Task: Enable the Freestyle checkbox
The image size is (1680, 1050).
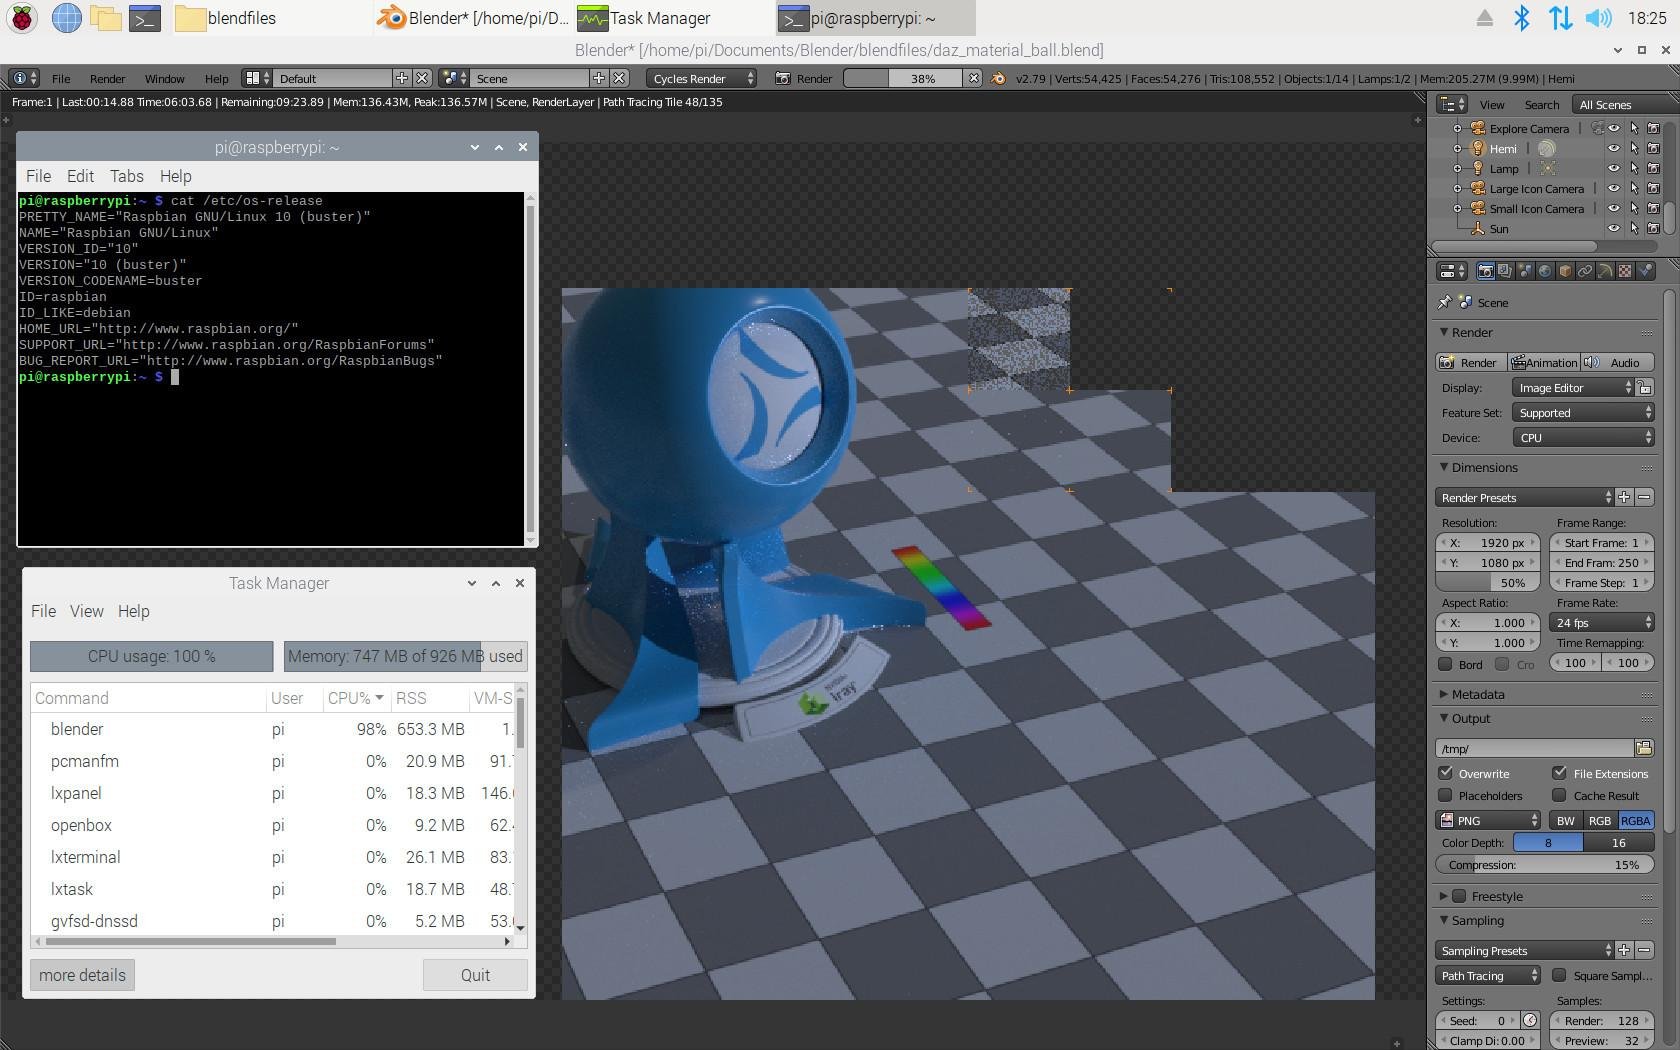Action: coord(1459,896)
